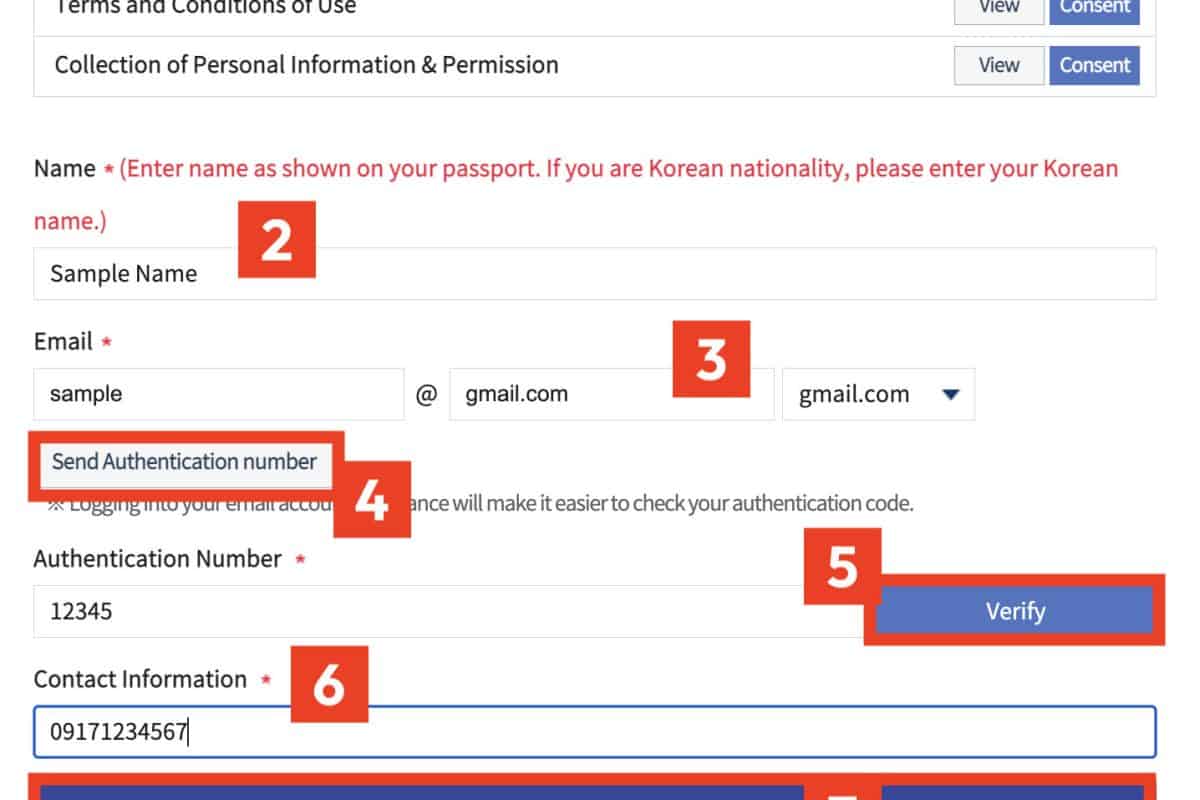Open the gmail.com email domain dropdown

[877, 394]
